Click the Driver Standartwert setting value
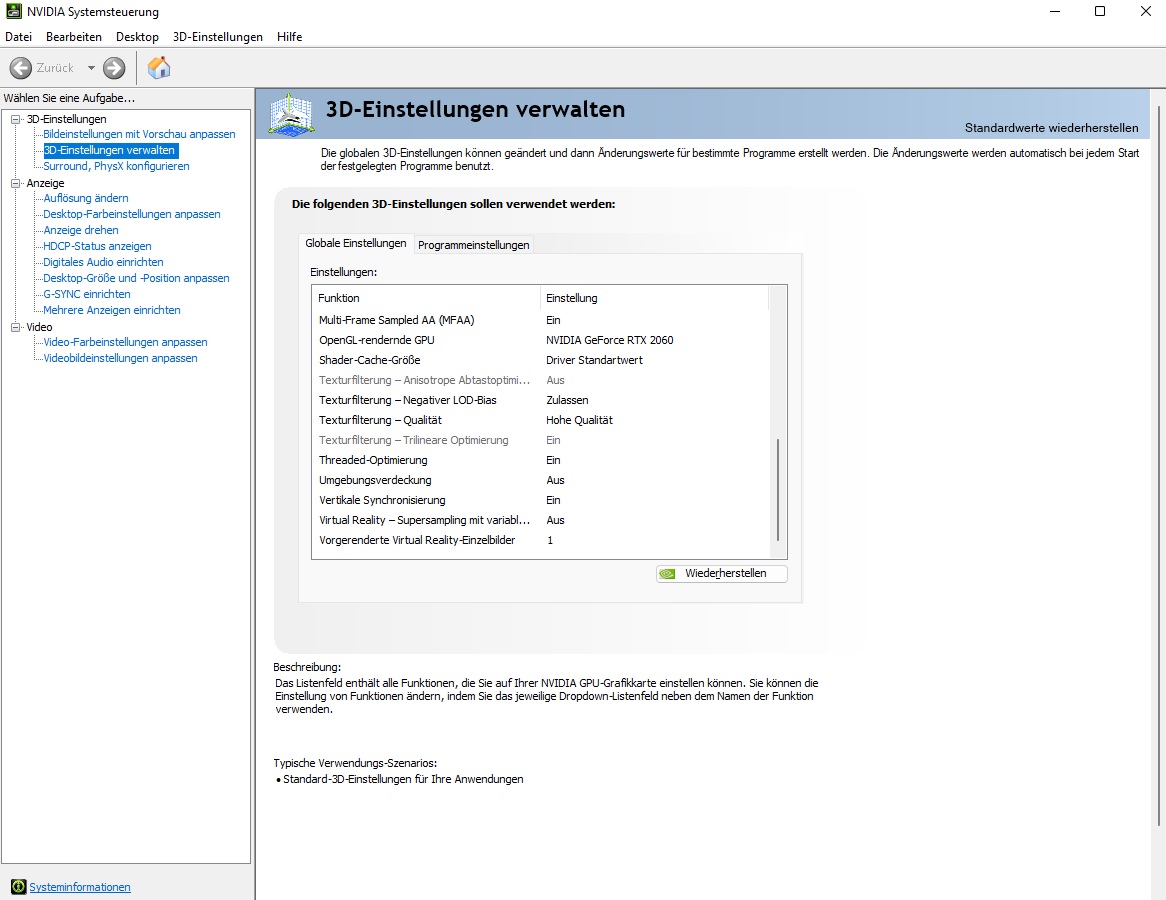The image size is (1166, 900). (x=594, y=360)
